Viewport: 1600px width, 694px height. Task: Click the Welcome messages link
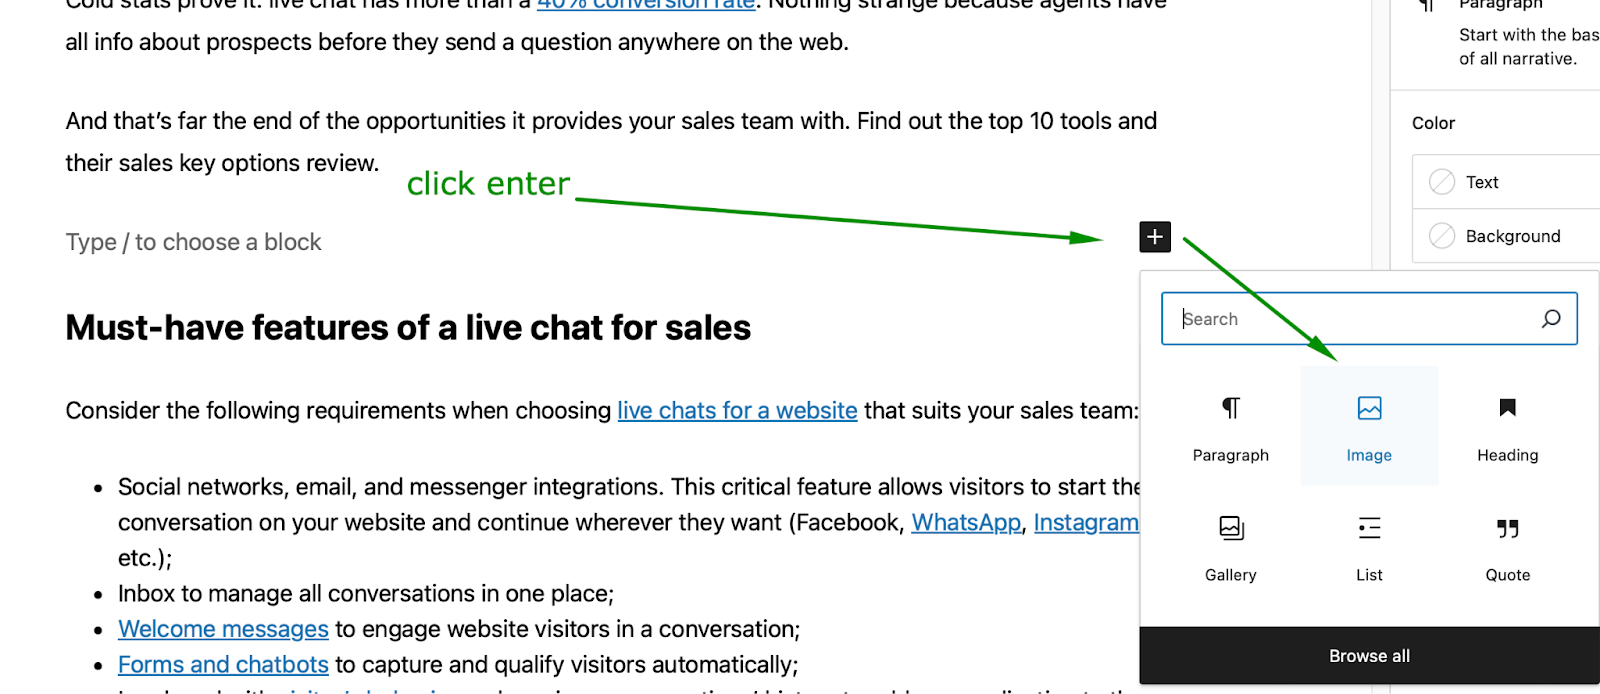(x=222, y=628)
